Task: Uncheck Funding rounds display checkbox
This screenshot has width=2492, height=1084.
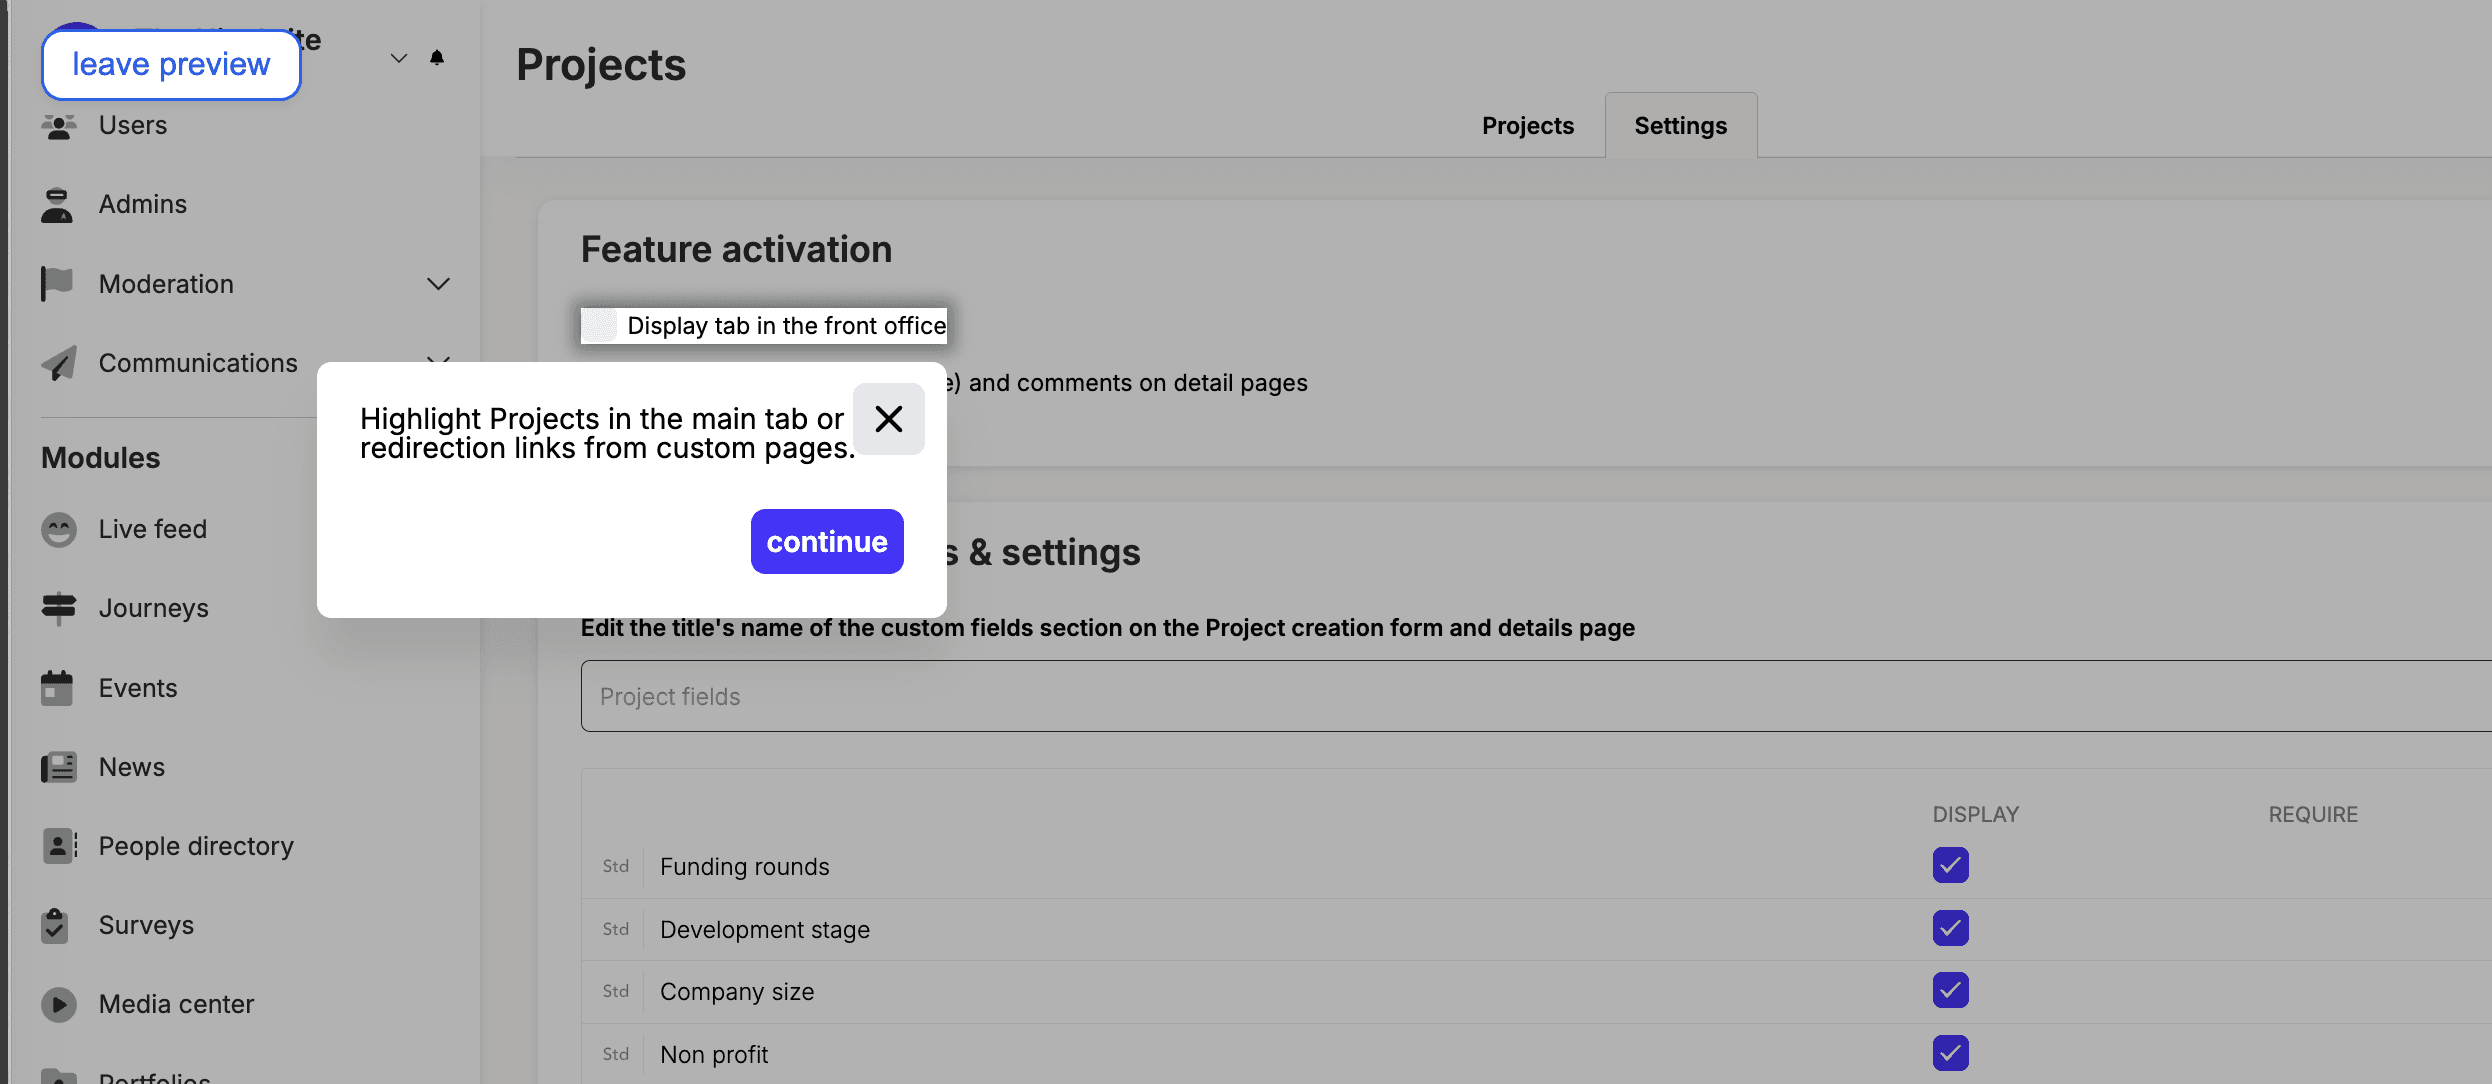Action: (1950, 865)
